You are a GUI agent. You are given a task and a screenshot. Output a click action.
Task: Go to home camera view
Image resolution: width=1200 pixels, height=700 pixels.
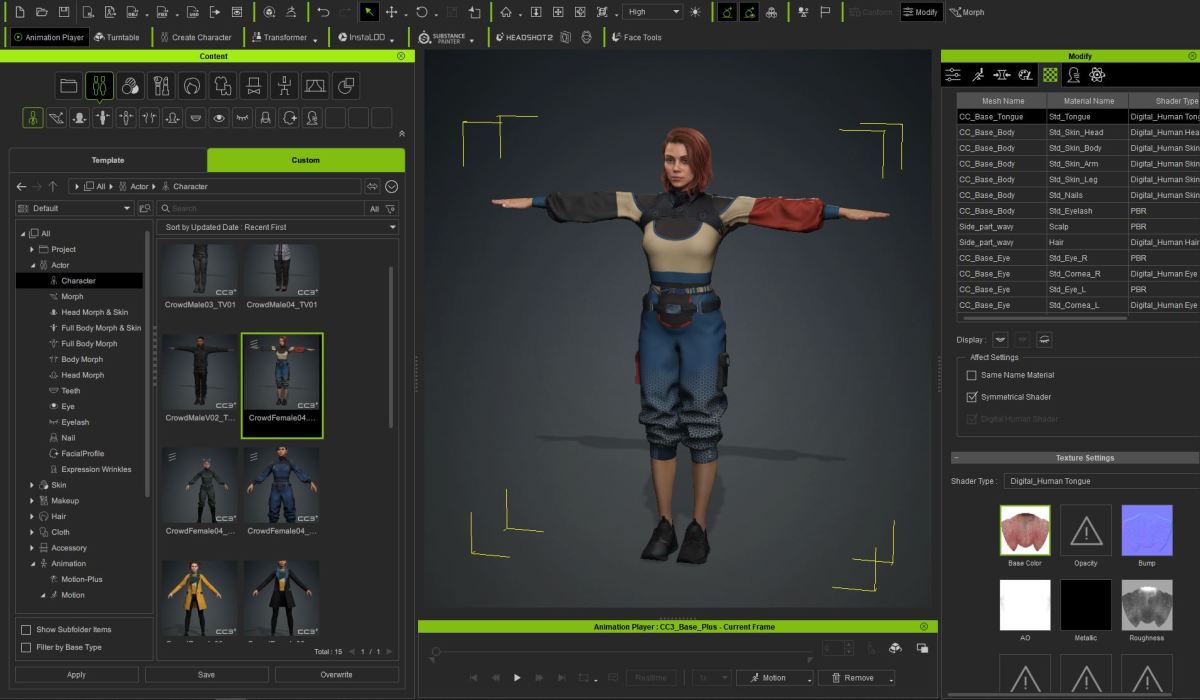point(506,12)
